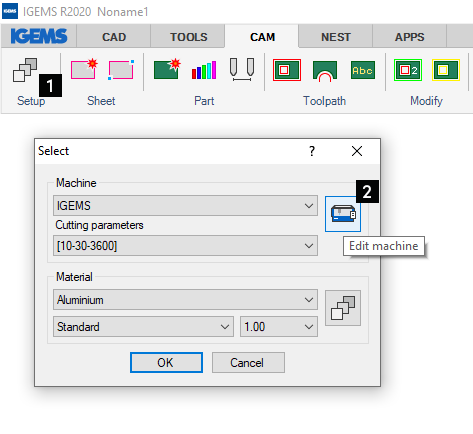Switch to the APPS tab
473x434 pixels.
coord(409,37)
